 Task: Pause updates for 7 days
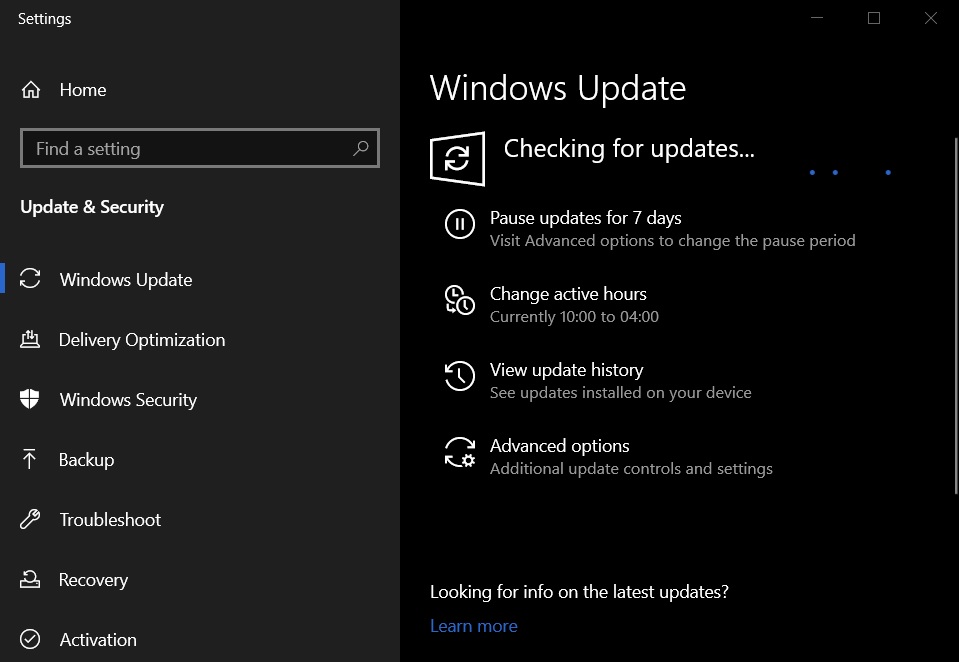585,218
